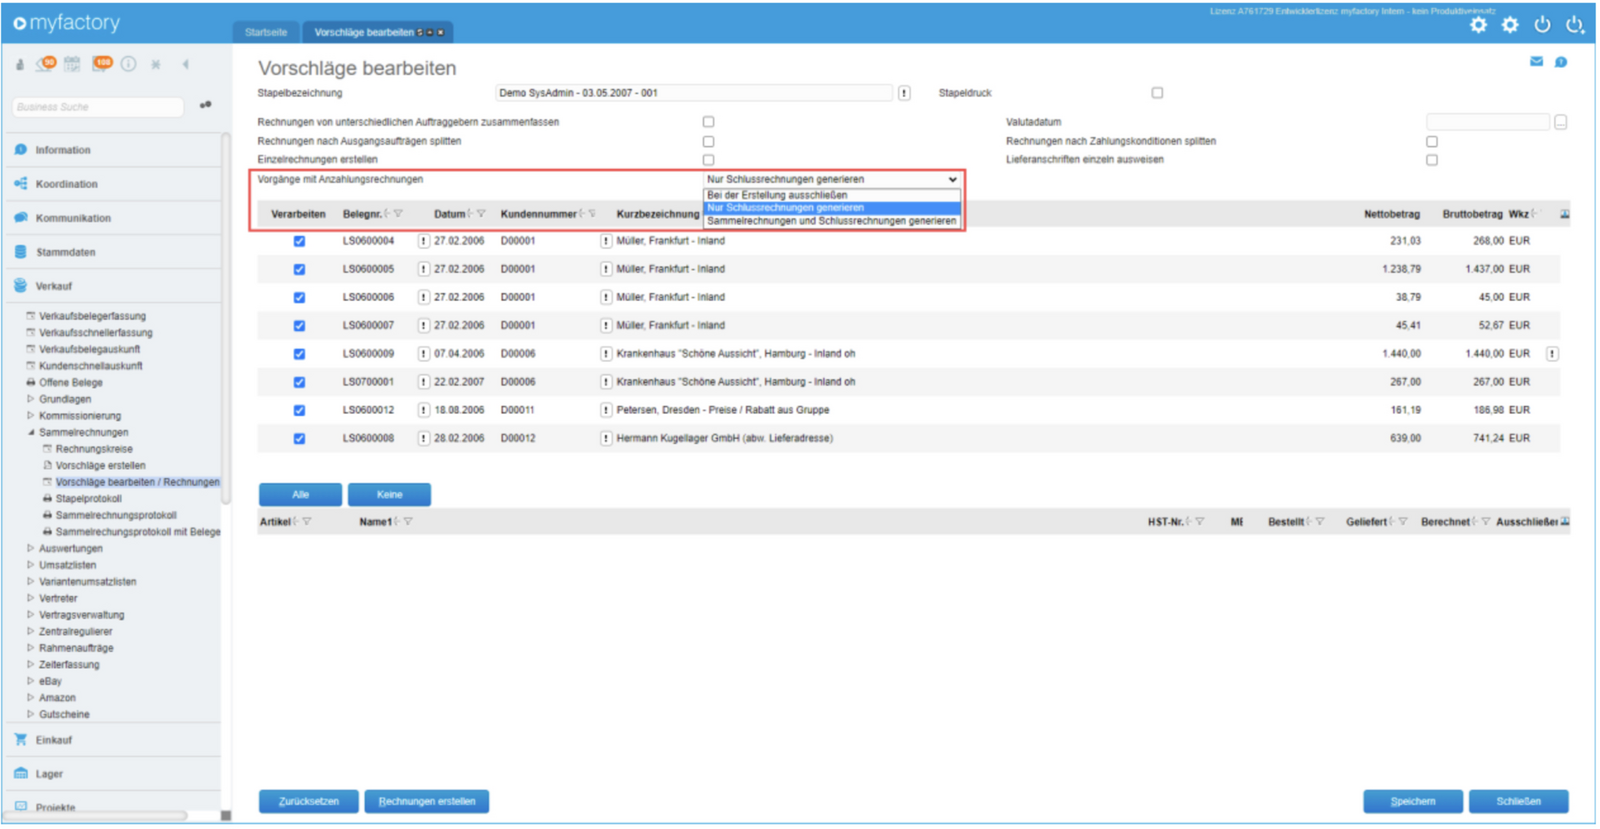Select option Nur Schlussrechnungen generieren in list
Screen dimensions: 1600x829
coord(832,208)
